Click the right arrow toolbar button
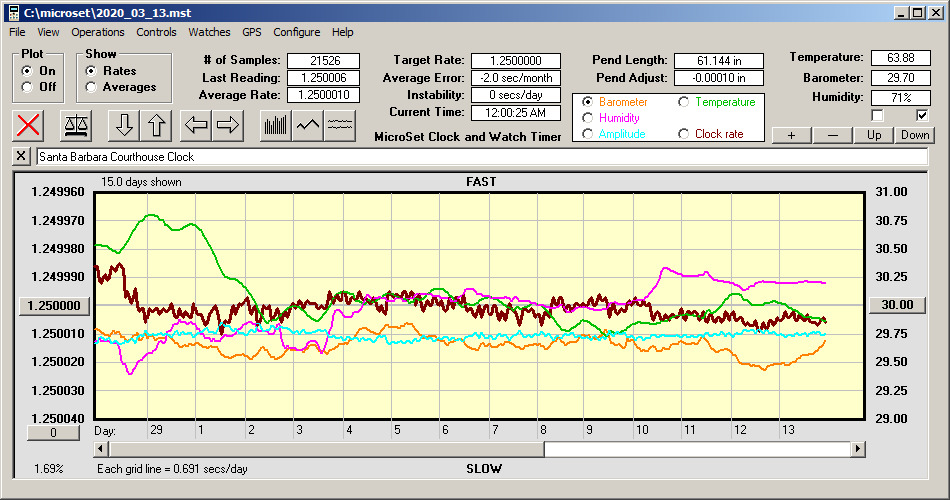This screenshot has height=500, width=950. click(229, 125)
